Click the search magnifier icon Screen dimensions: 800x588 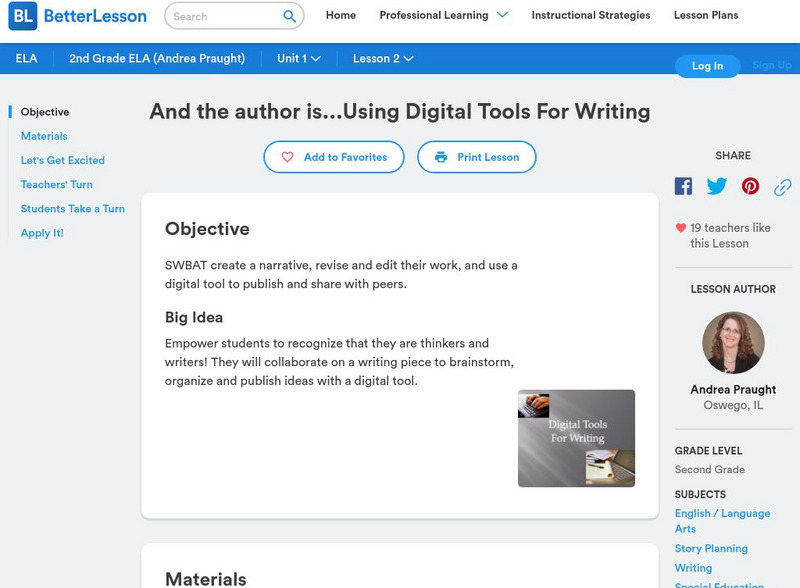[x=289, y=16]
